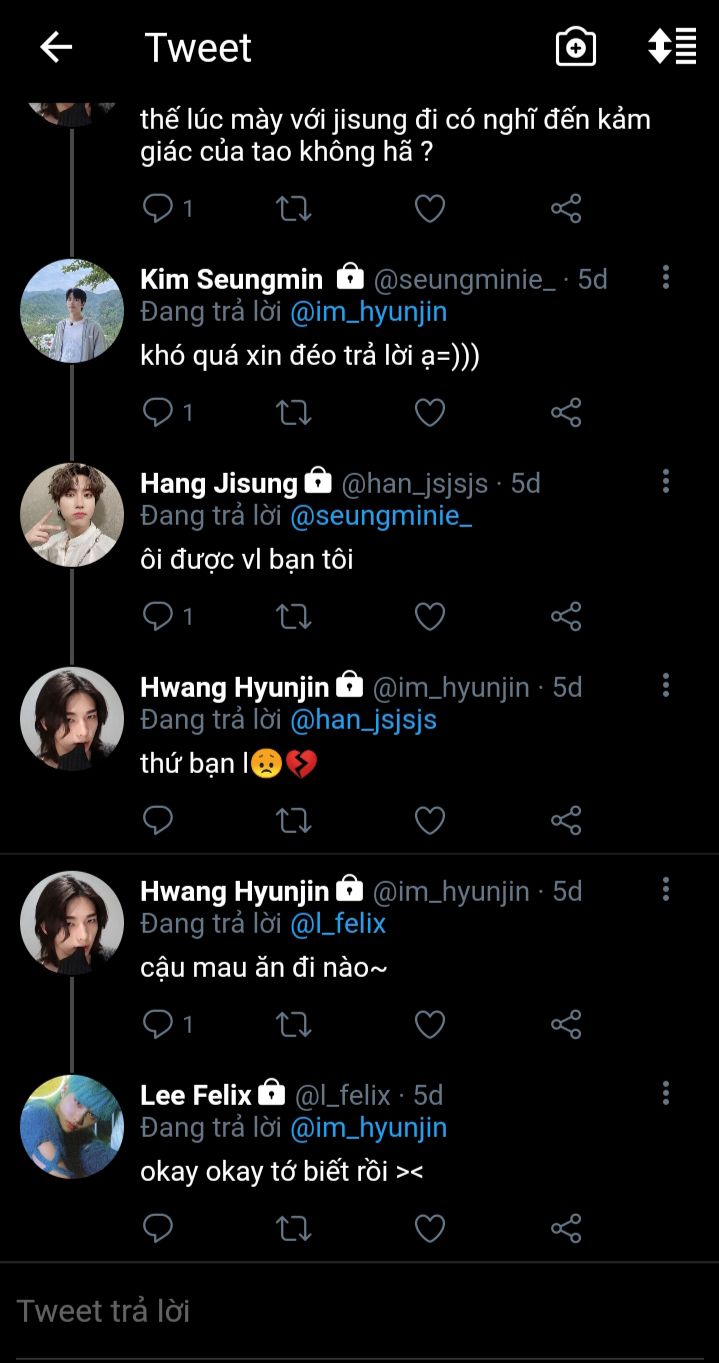Open more options for Hang Jisung's tweet
This screenshot has width=719, height=1363.
click(x=665, y=482)
